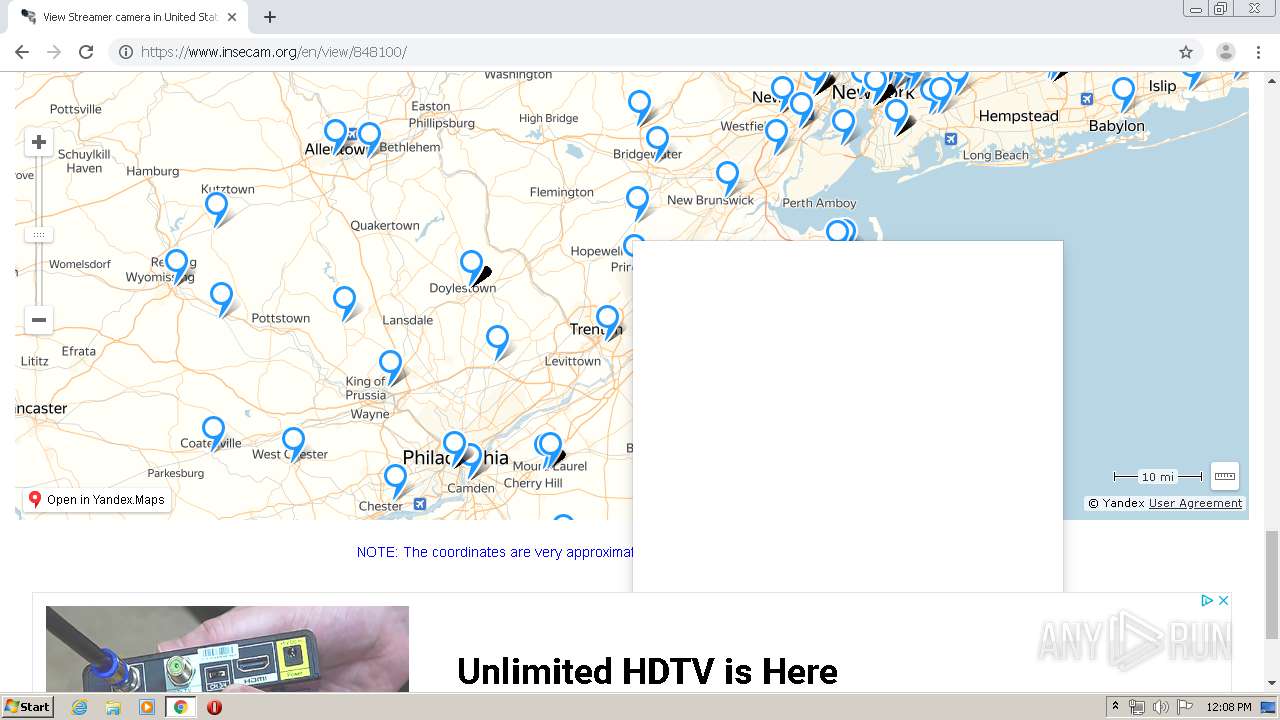Select the camera pin at Chester
The width and height of the screenshot is (1280, 720).
coord(396,479)
